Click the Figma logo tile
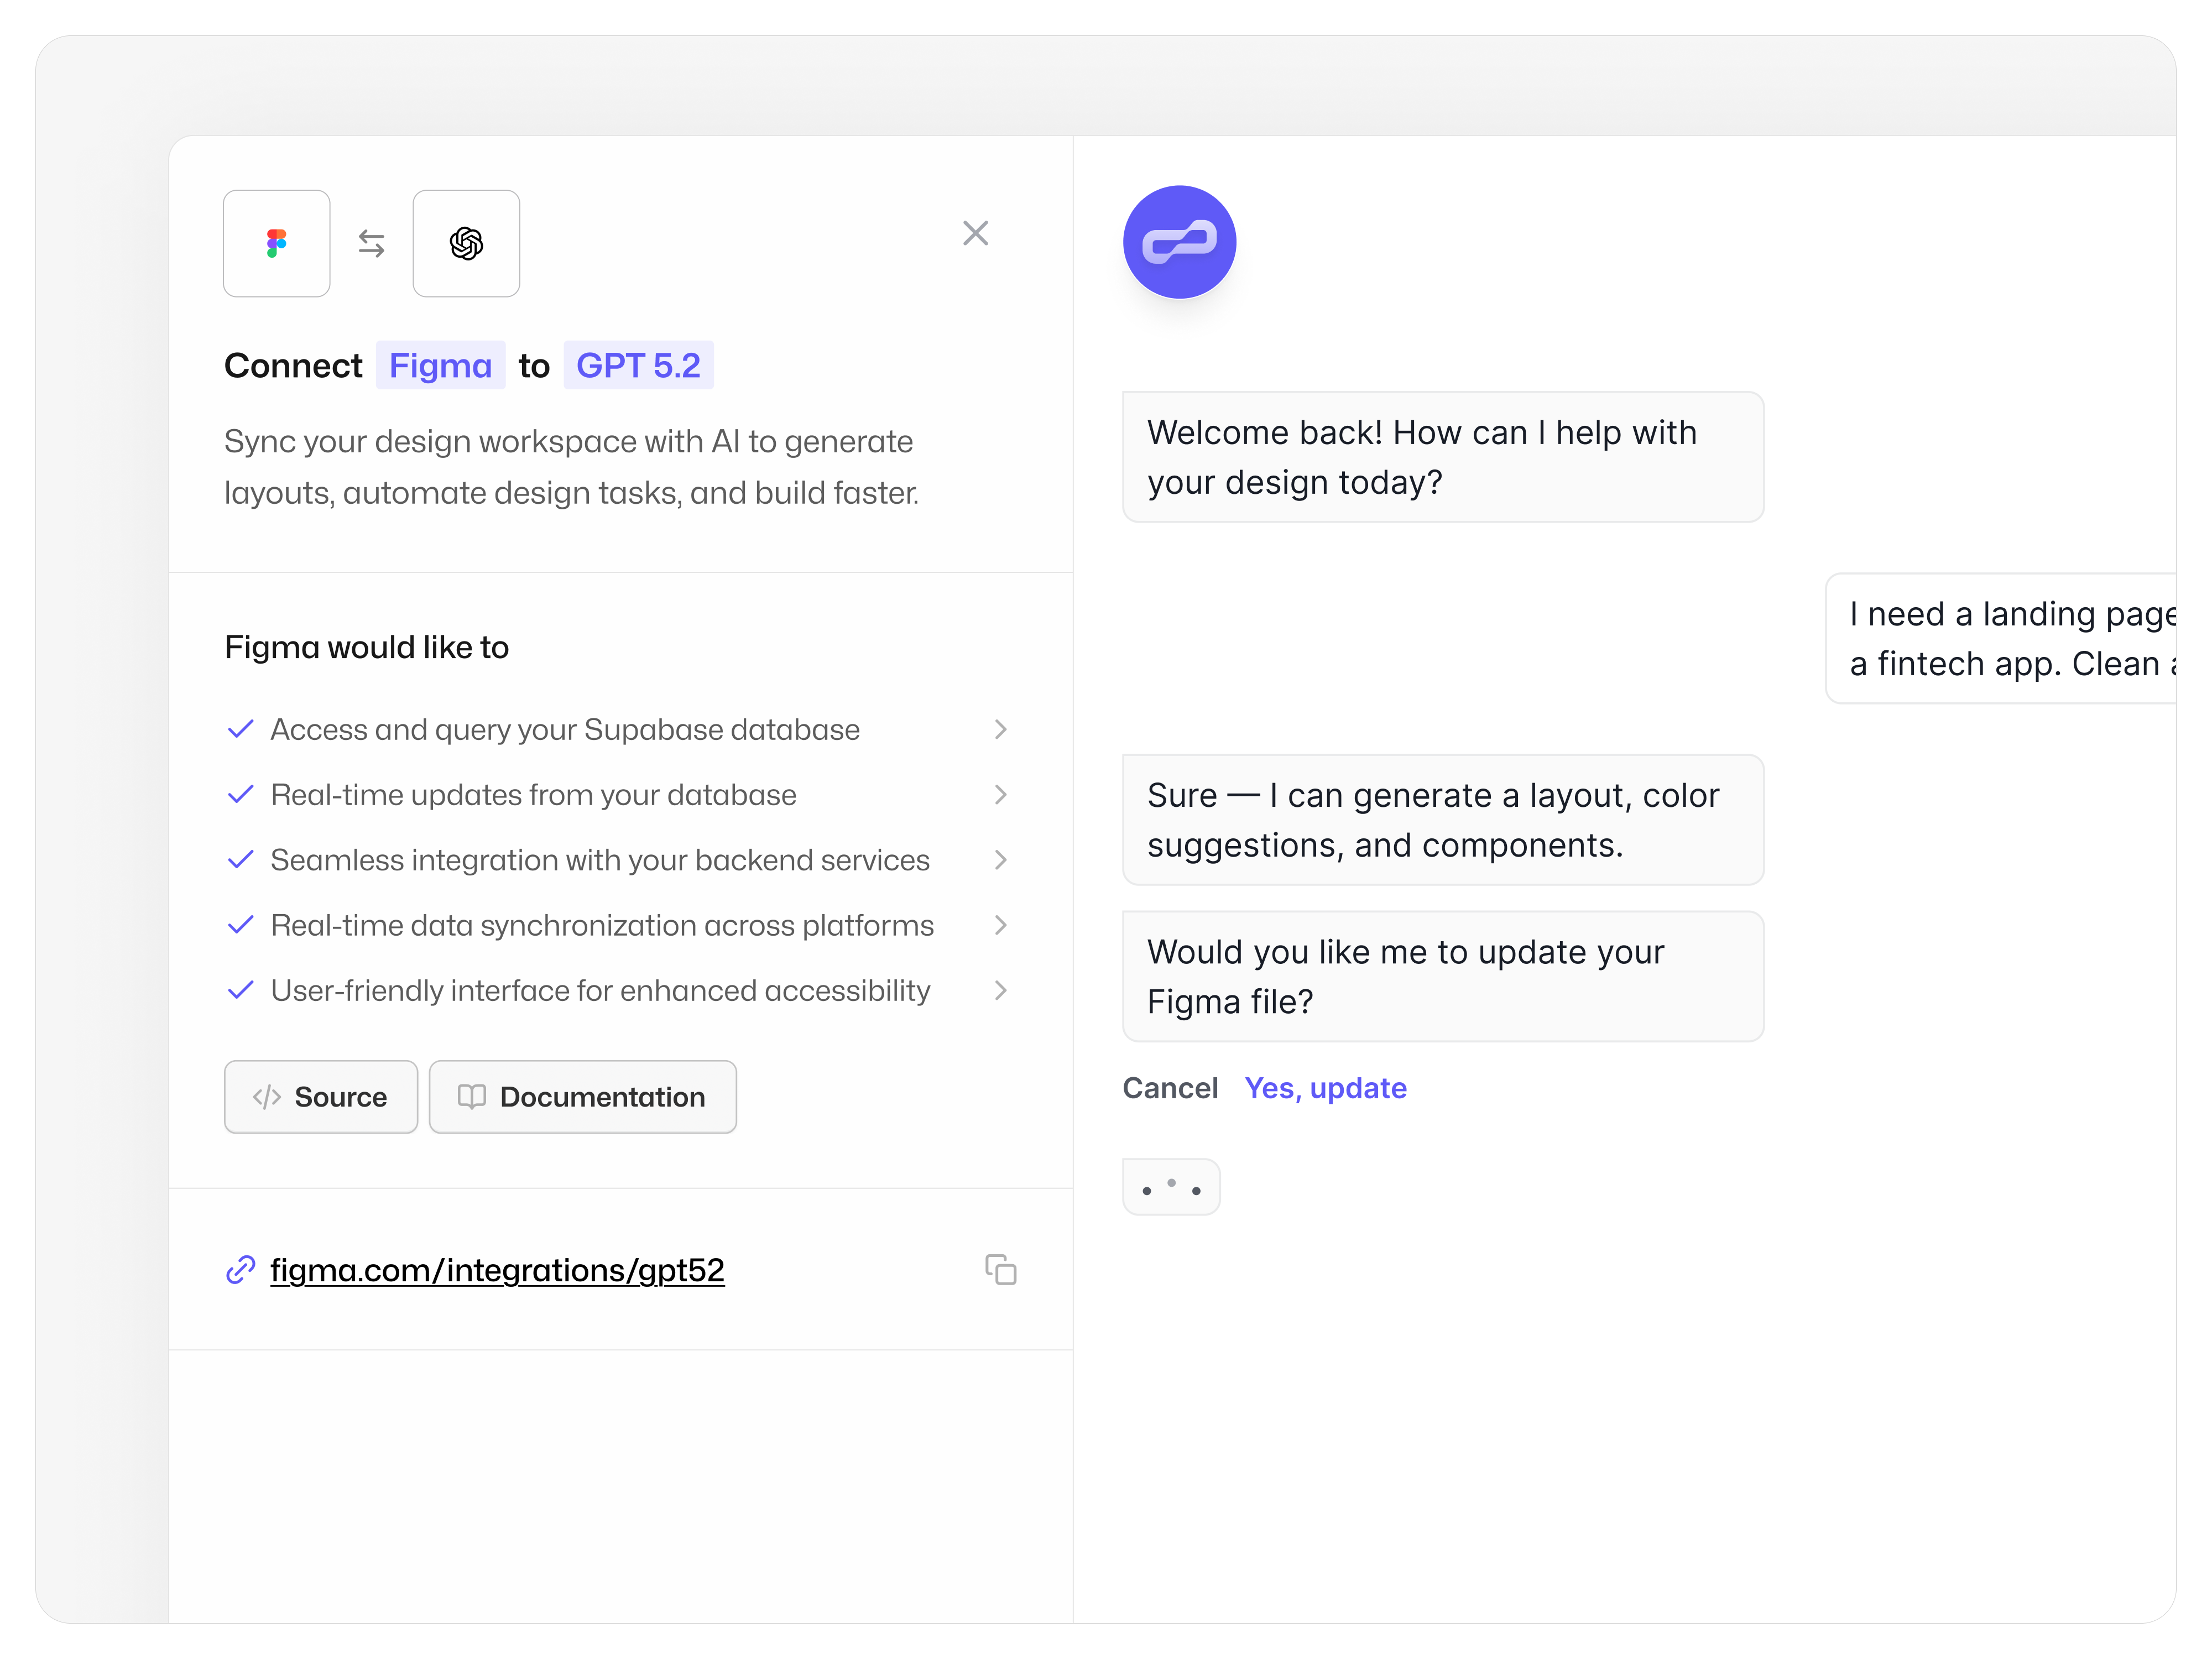The image size is (2212, 1659). [277, 243]
